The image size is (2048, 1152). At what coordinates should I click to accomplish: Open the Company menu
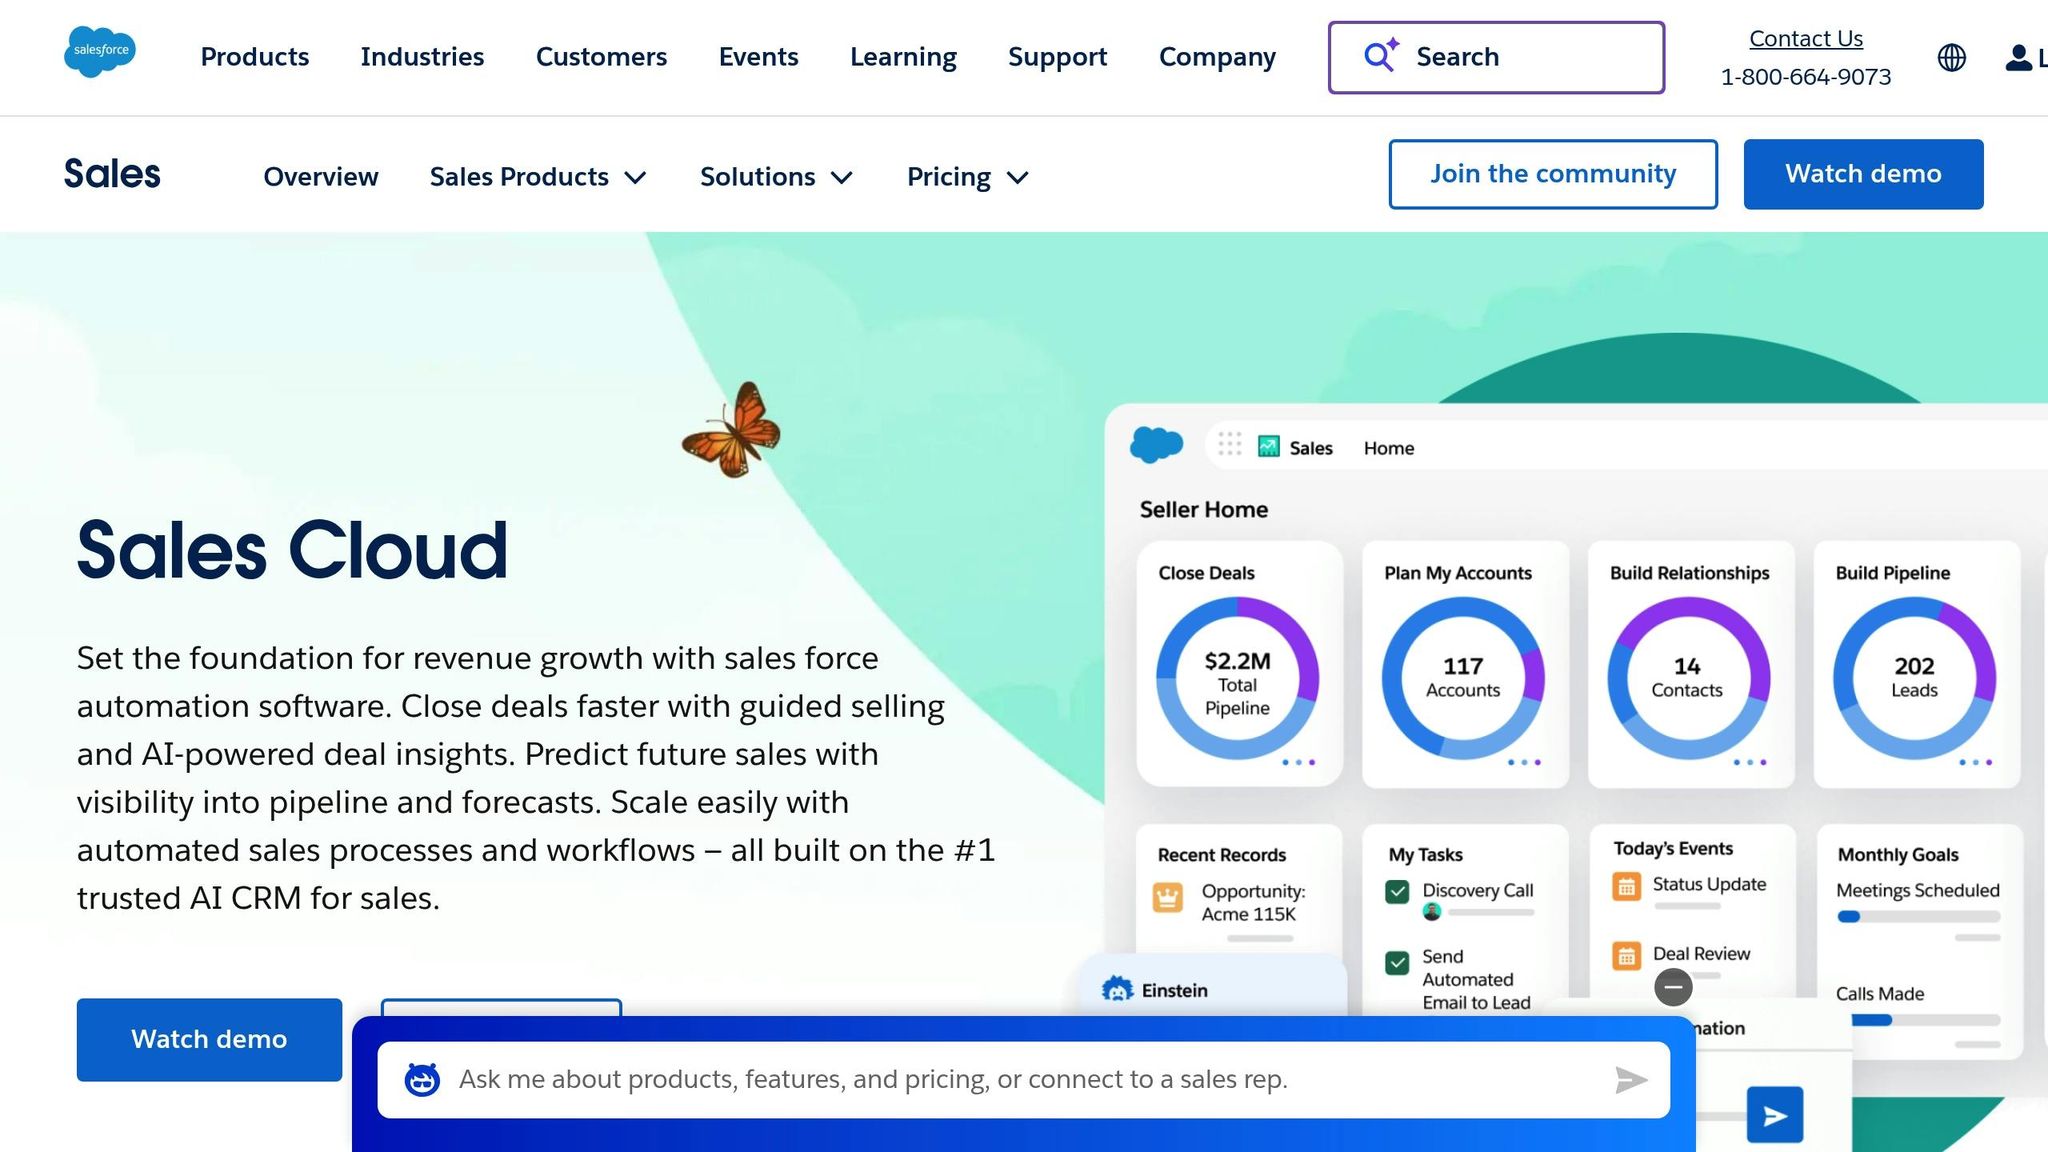coord(1217,57)
